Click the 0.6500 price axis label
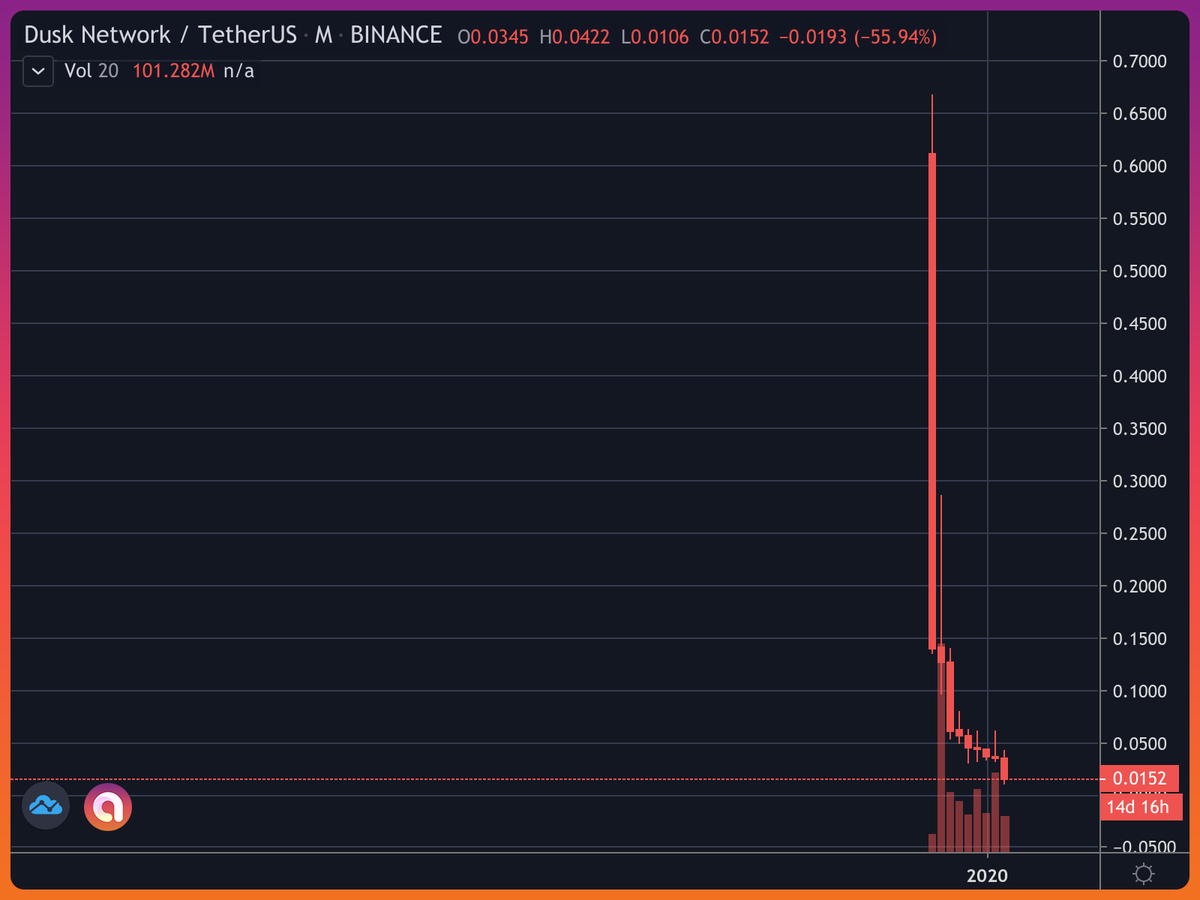This screenshot has height=900, width=1200. coord(1140,114)
